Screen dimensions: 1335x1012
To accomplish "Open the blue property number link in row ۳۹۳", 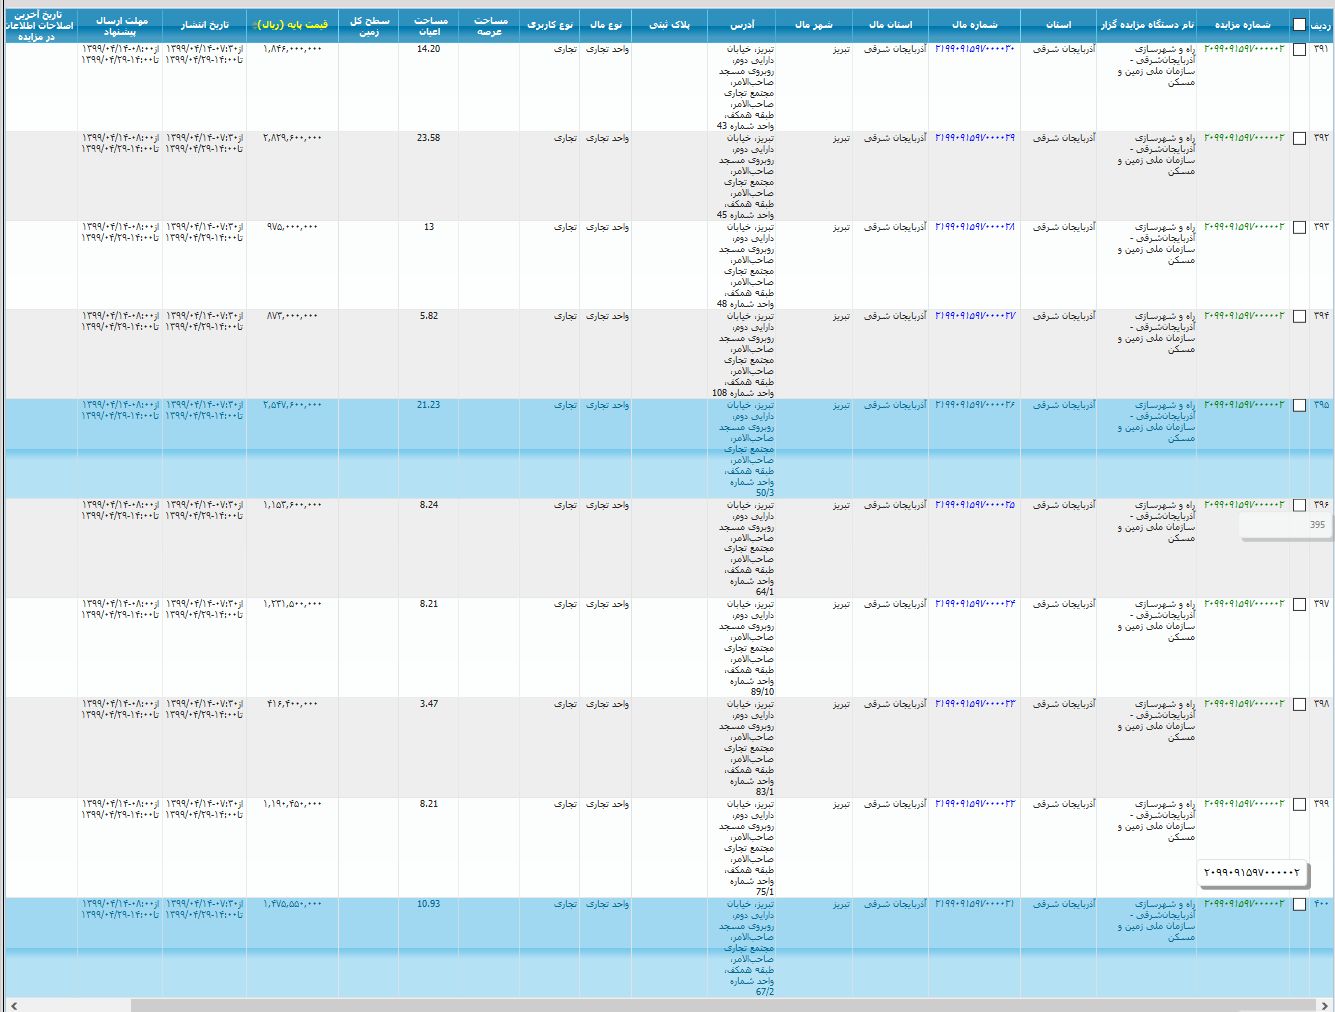I will coord(975,227).
